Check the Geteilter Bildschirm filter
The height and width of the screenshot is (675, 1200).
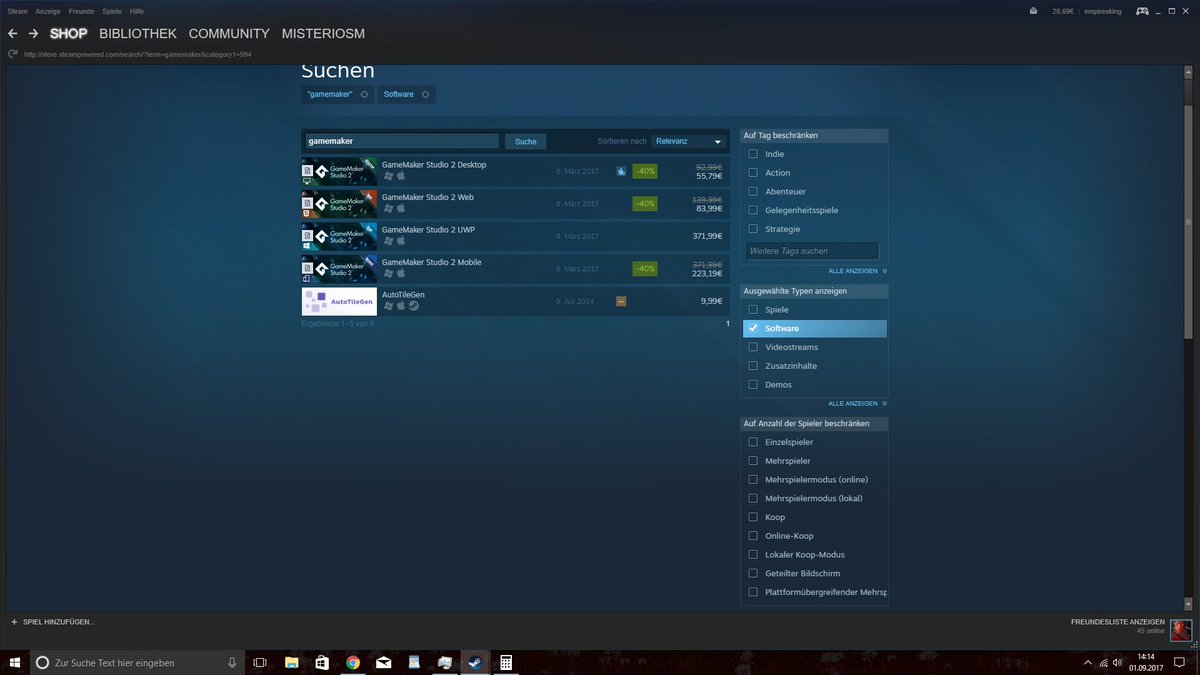click(753, 573)
